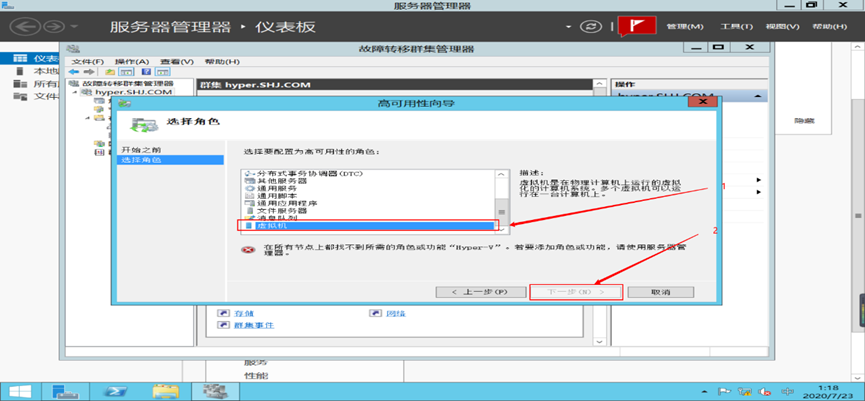Open Server Manager from taskbar
865x401 pixels.
[x=67, y=392]
